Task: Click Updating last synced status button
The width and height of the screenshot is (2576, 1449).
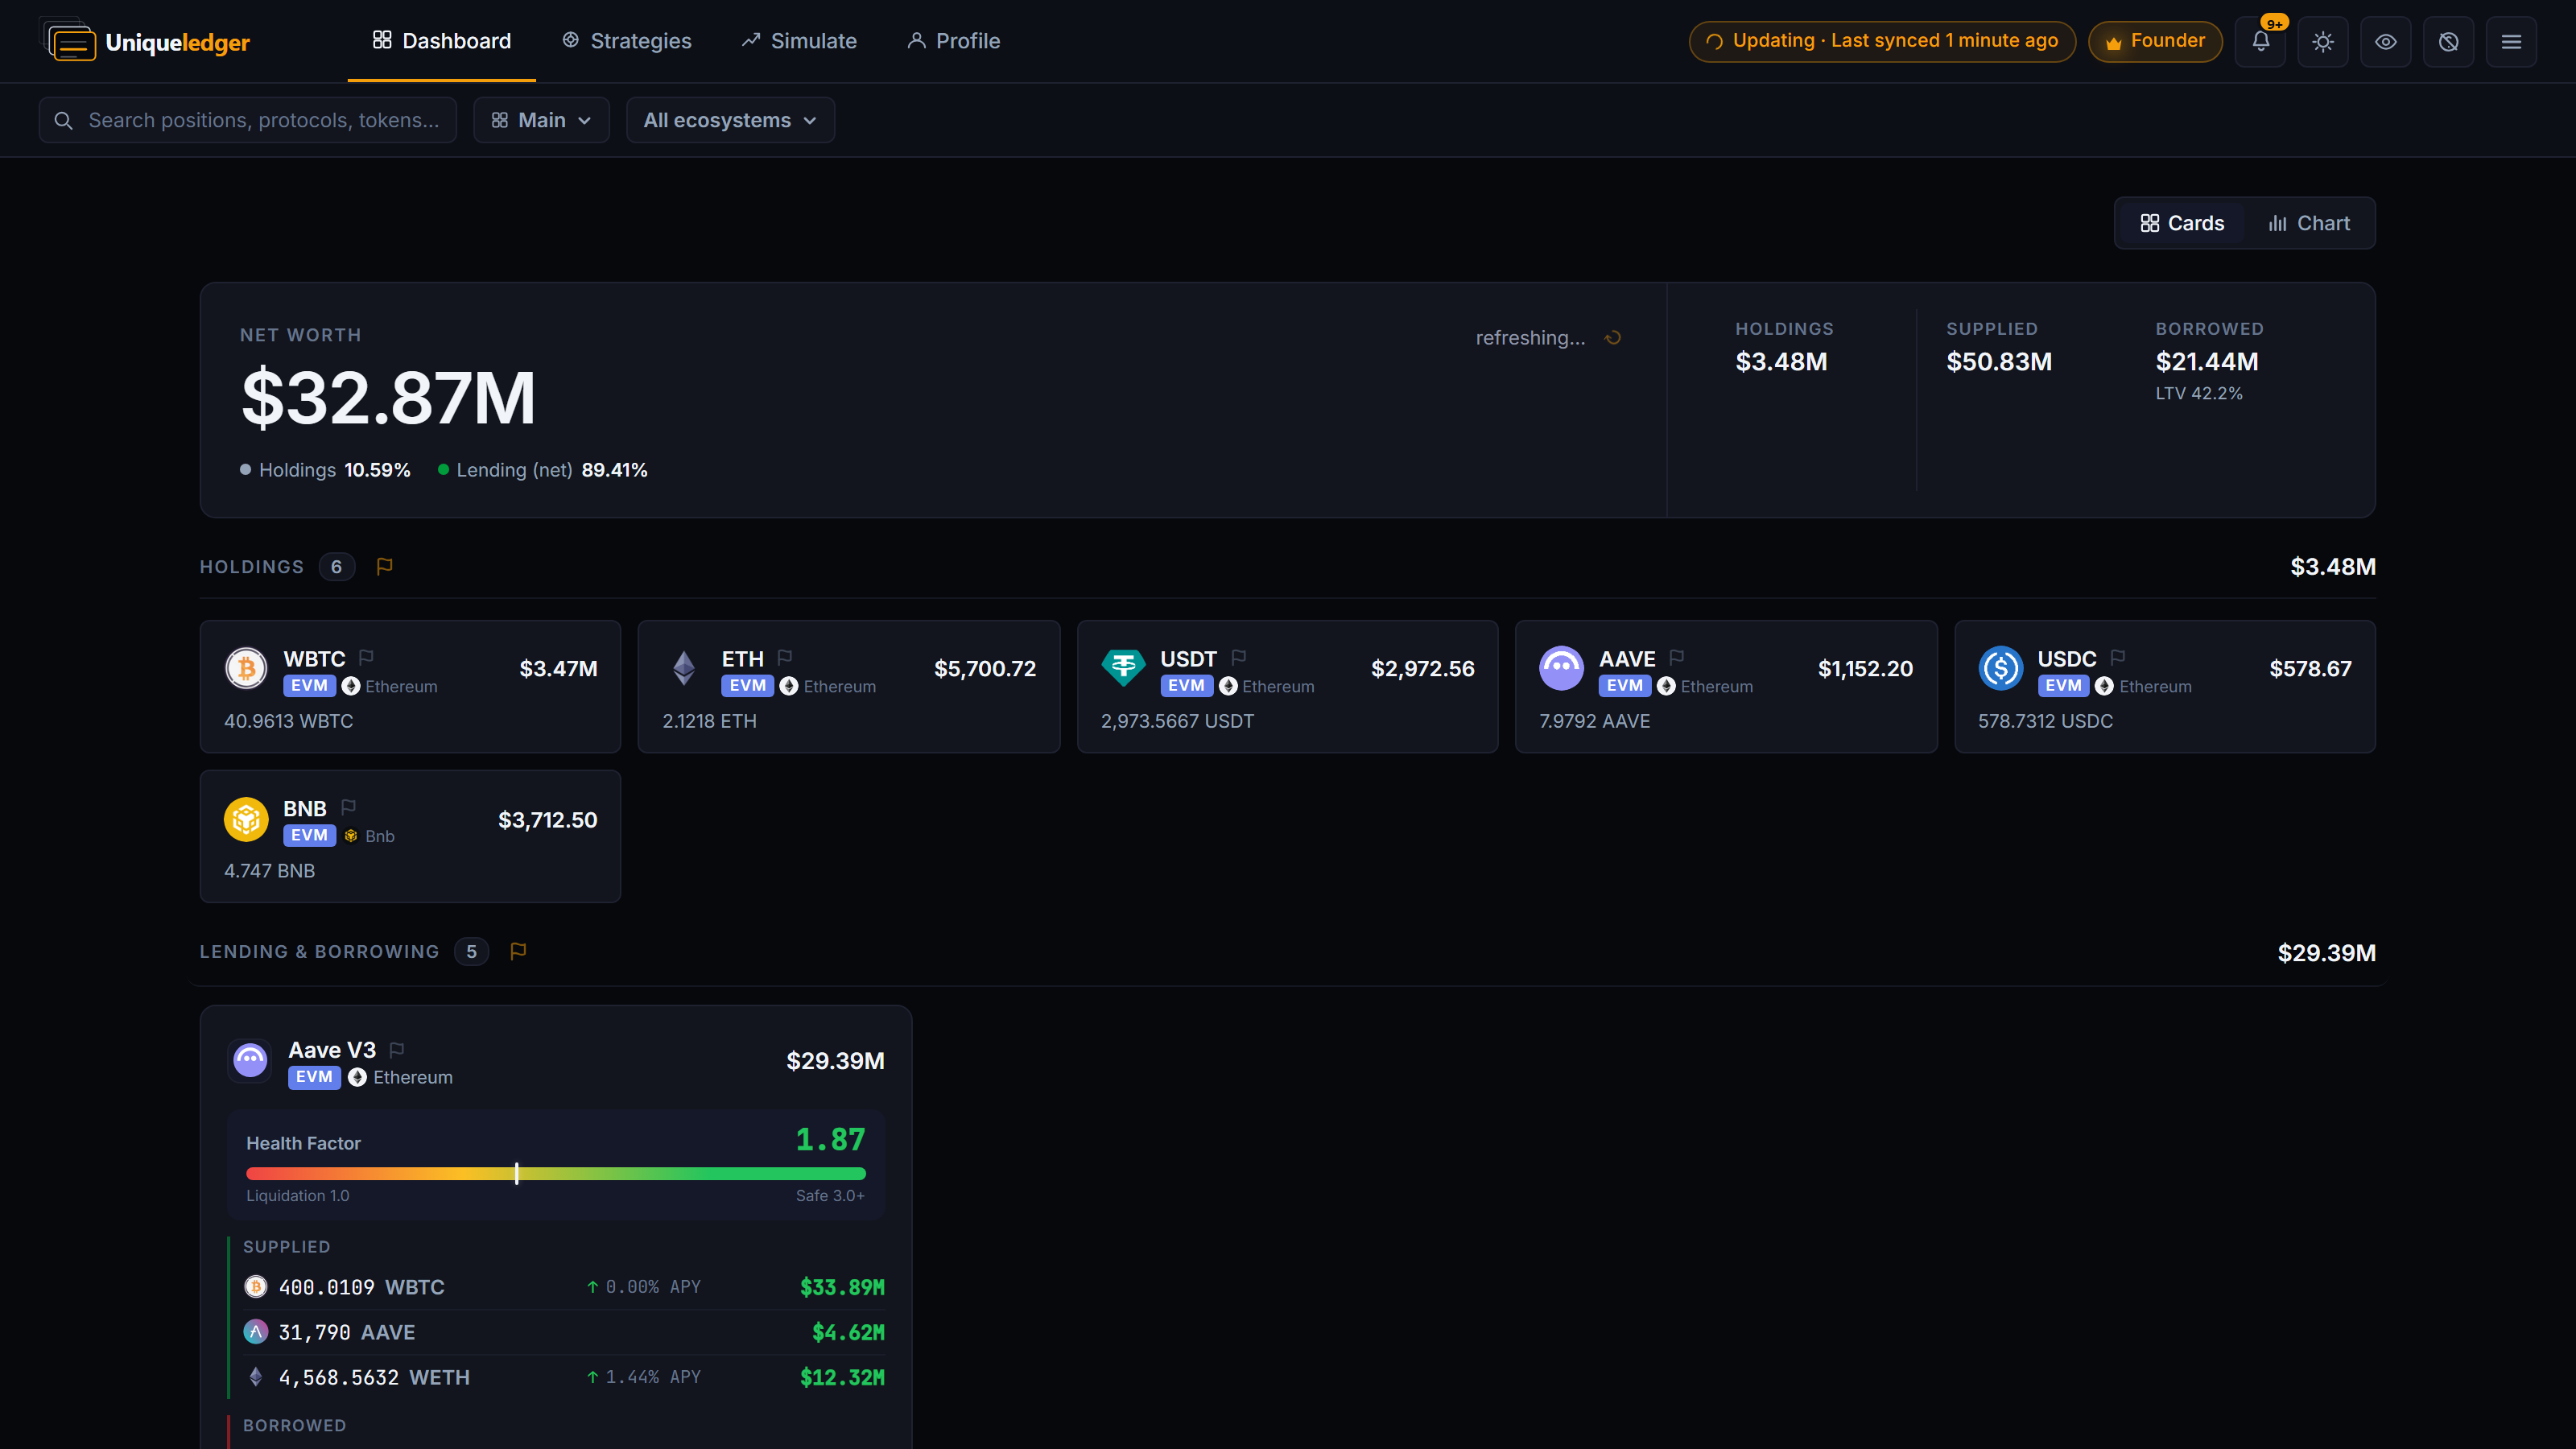Action: coord(1882,41)
